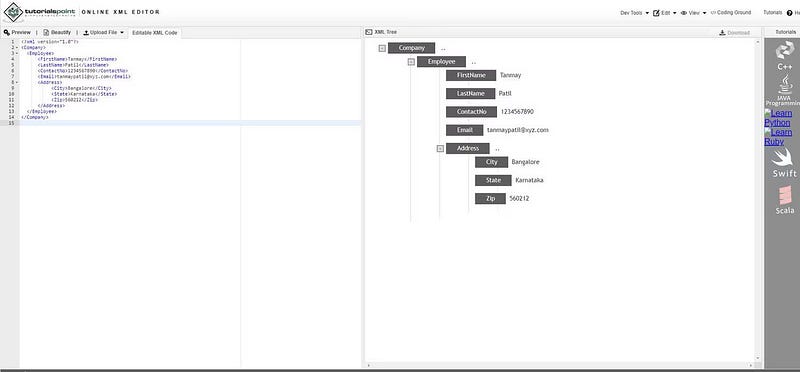Screen dimensions: 800x372
Task: Click the Download button
Action: (x=734, y=33)
